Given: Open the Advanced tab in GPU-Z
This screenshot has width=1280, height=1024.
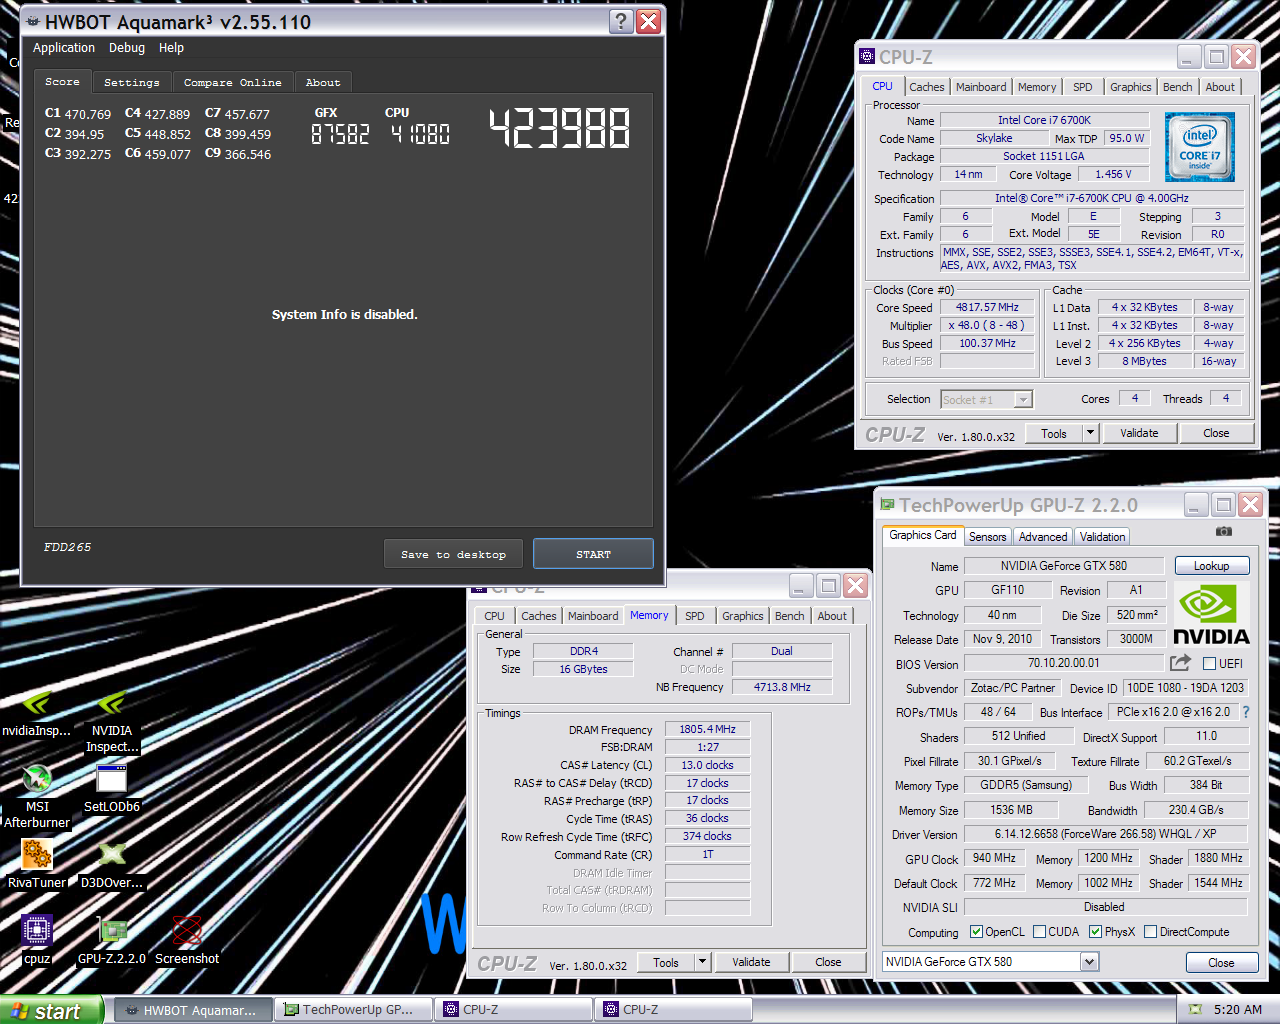Looking at the screenshot, I should [1043, 537].
